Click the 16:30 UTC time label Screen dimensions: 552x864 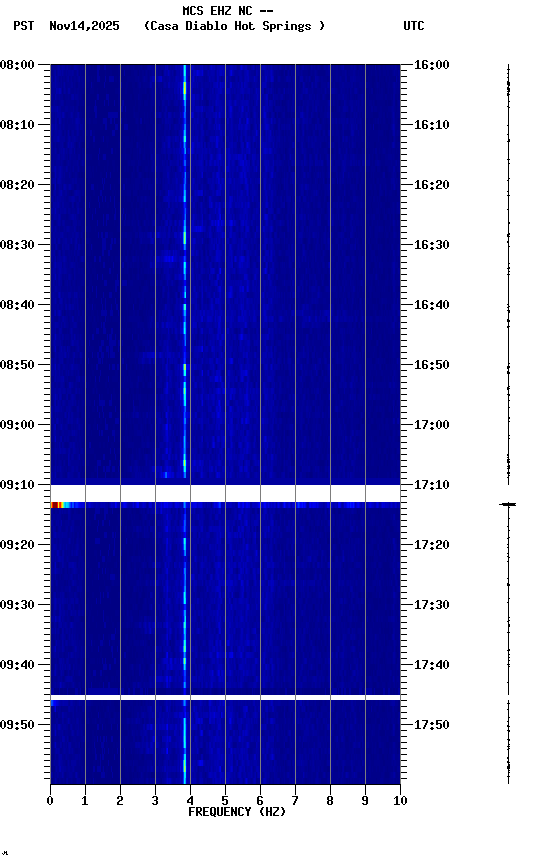point(432,245)
